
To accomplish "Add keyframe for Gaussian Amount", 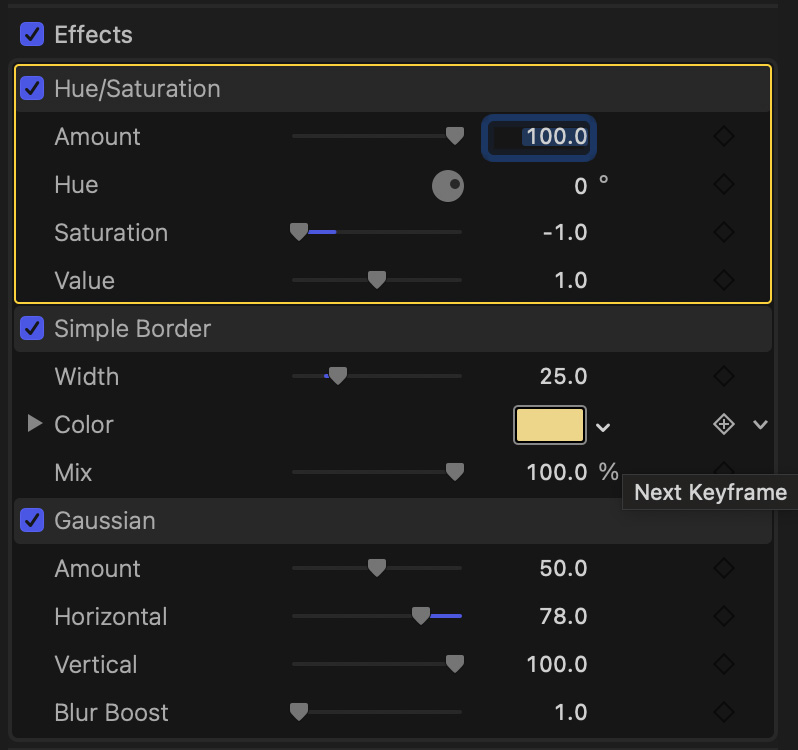I will 724,569.
